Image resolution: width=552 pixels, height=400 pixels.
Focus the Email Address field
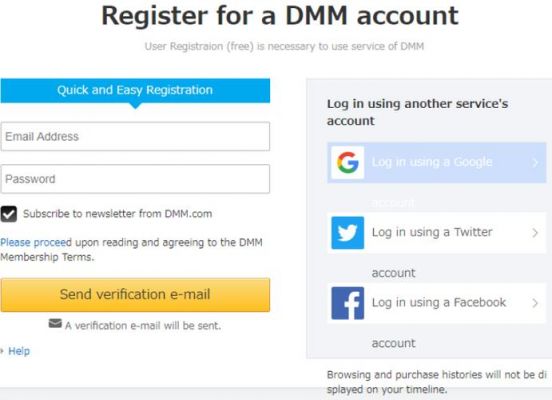coord(135,136)
